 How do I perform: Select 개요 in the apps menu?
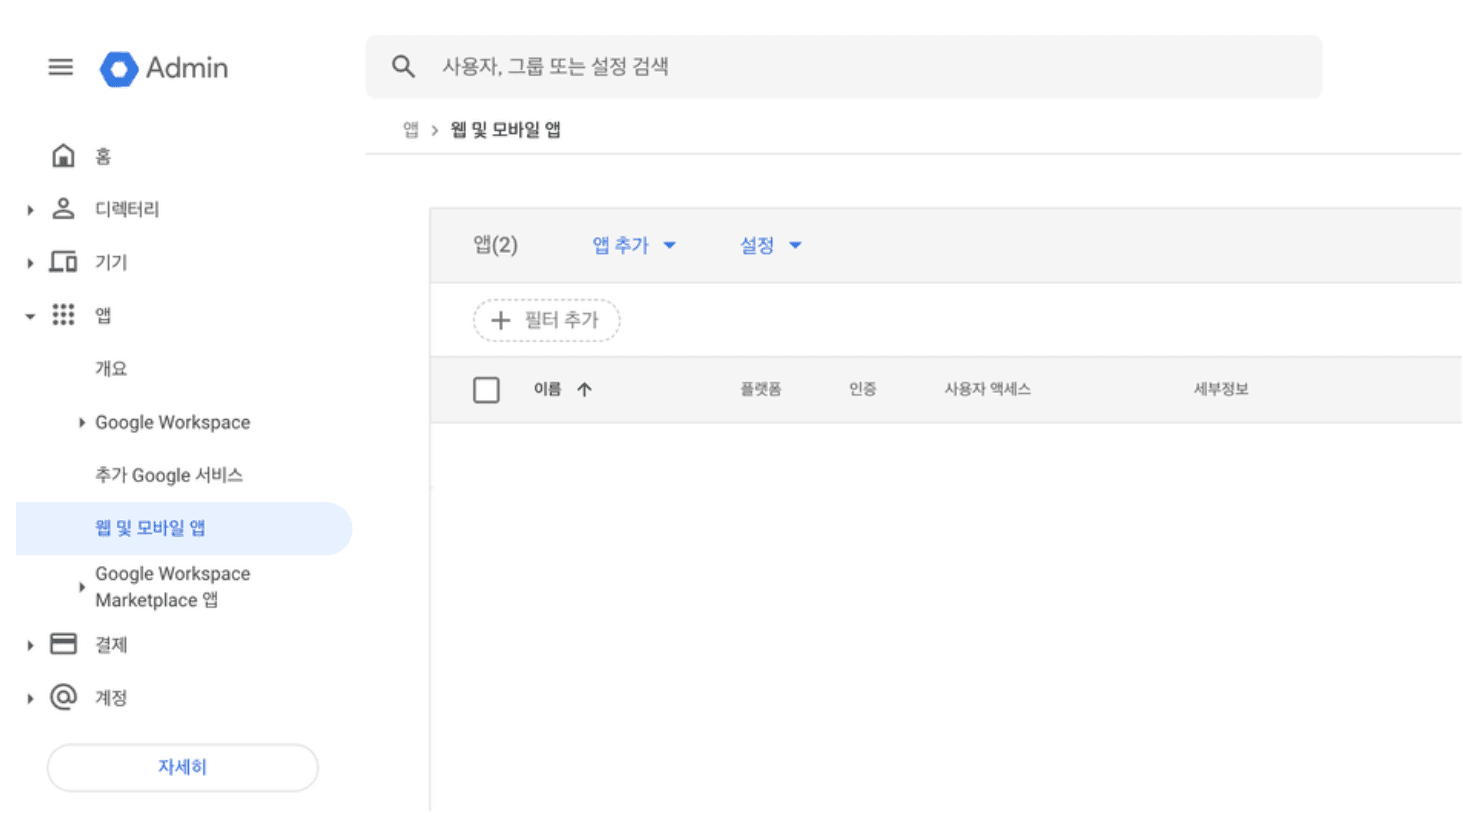point(111,368)
